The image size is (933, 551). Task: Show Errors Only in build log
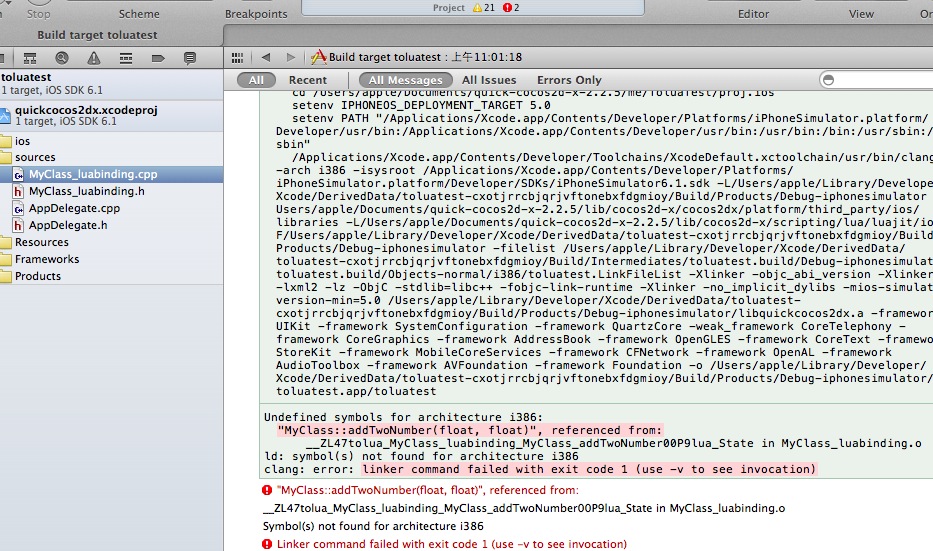point(569,80)
